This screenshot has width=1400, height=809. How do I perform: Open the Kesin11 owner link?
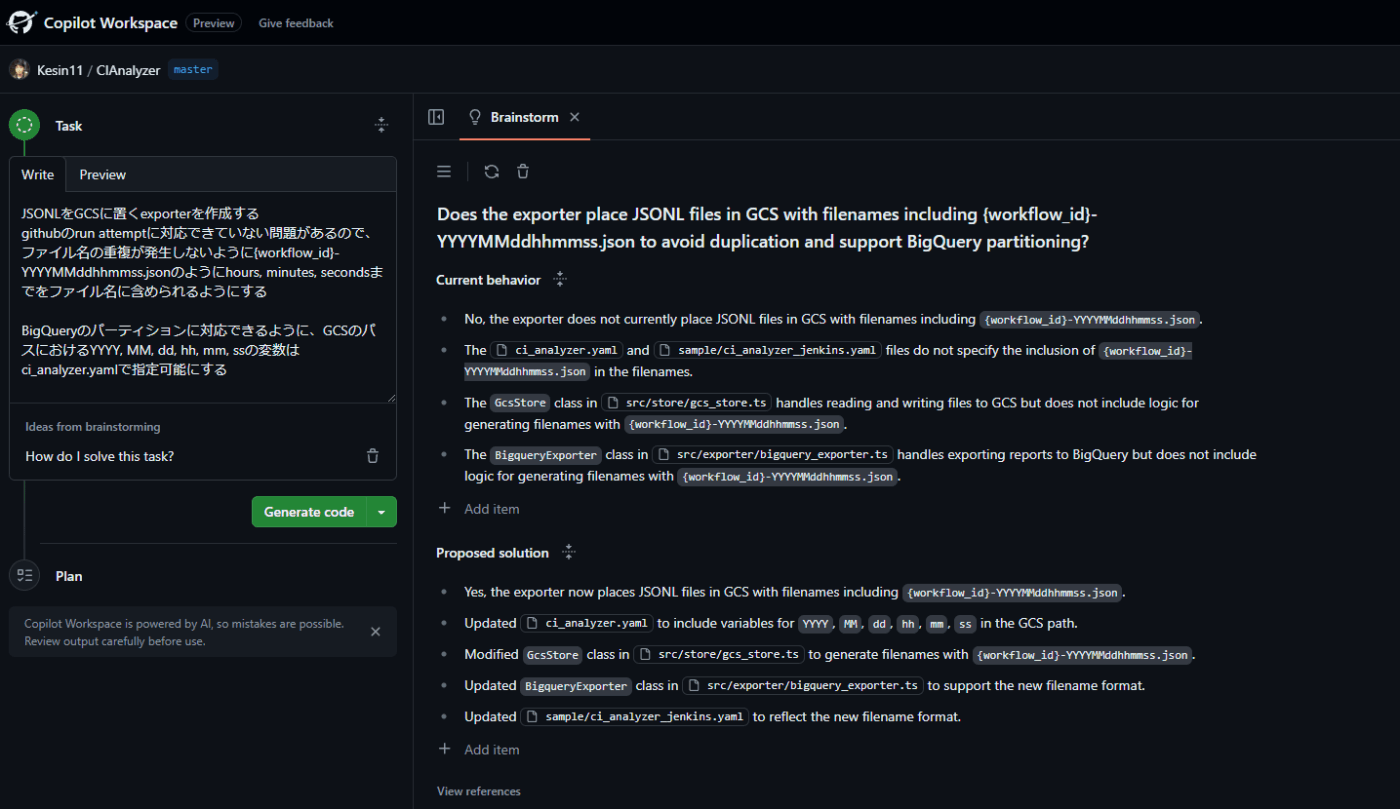click(60, 70)
